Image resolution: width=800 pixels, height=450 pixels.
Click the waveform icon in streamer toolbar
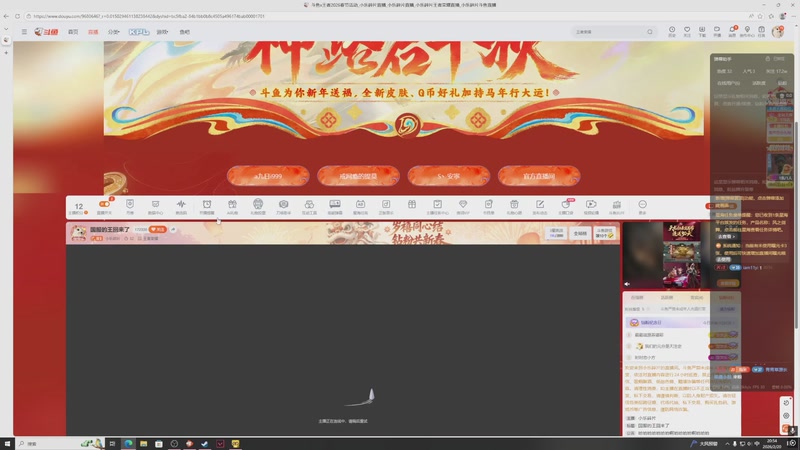click(x=181, y=206)
